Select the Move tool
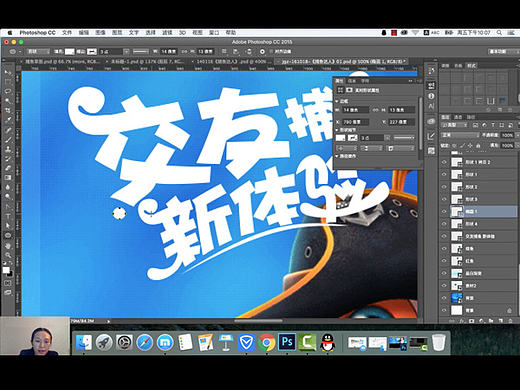This screenshot has height=390, width=520. pos(8,72)
